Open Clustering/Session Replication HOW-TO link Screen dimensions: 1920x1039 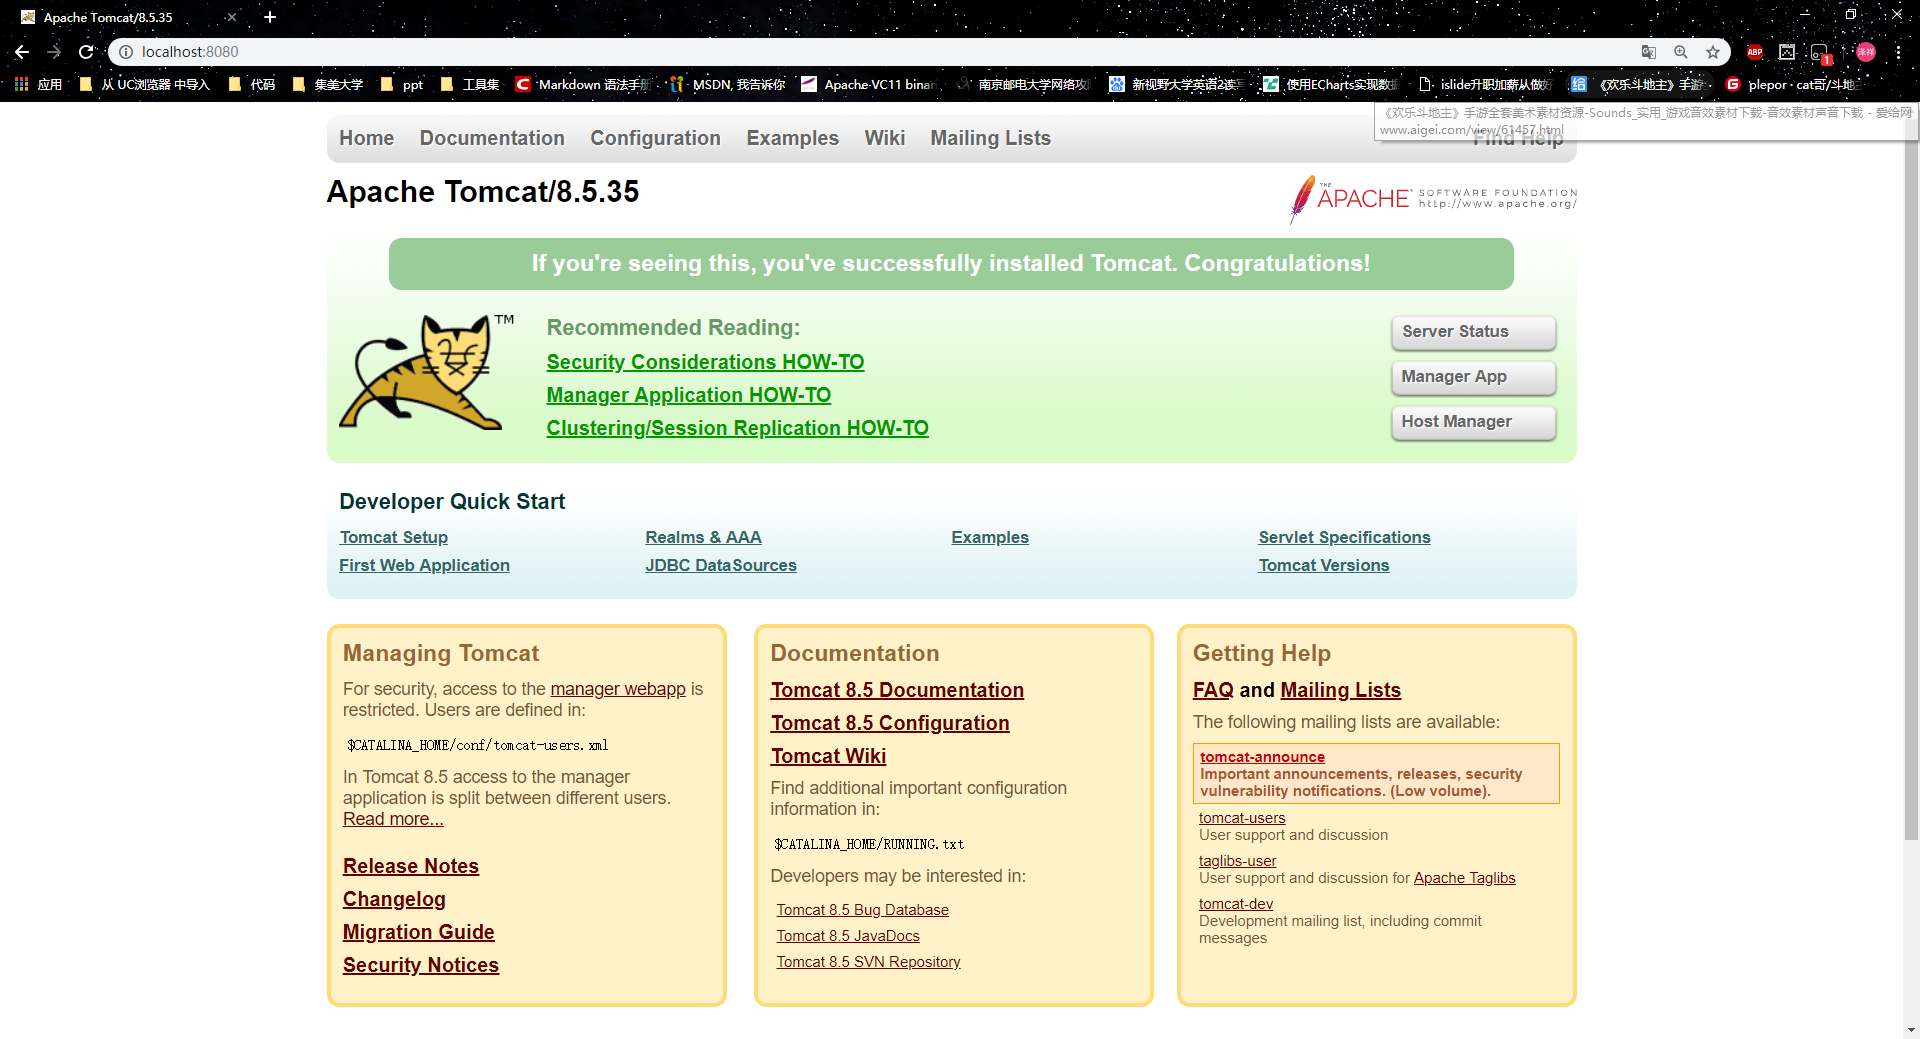point(737,428)
